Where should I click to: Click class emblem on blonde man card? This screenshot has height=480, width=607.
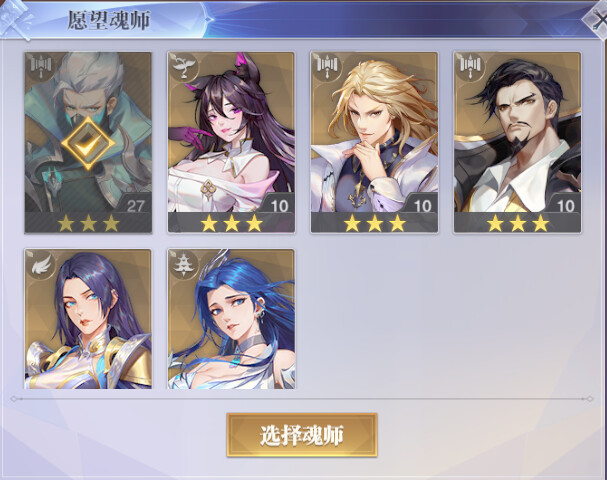point(327,65)
